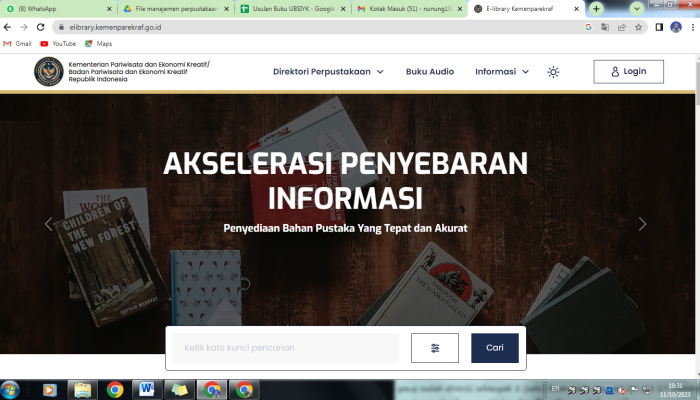Open the Buku Audio menu item
The height and width of the screenshot is (400, 700).
[x=429, y=72]
